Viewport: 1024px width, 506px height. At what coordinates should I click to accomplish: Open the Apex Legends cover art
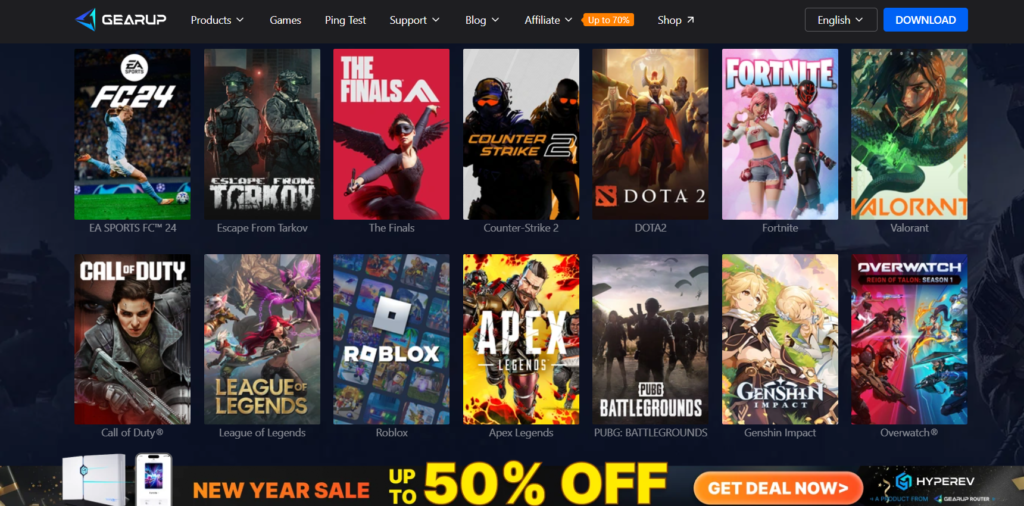tap(521, 339)
